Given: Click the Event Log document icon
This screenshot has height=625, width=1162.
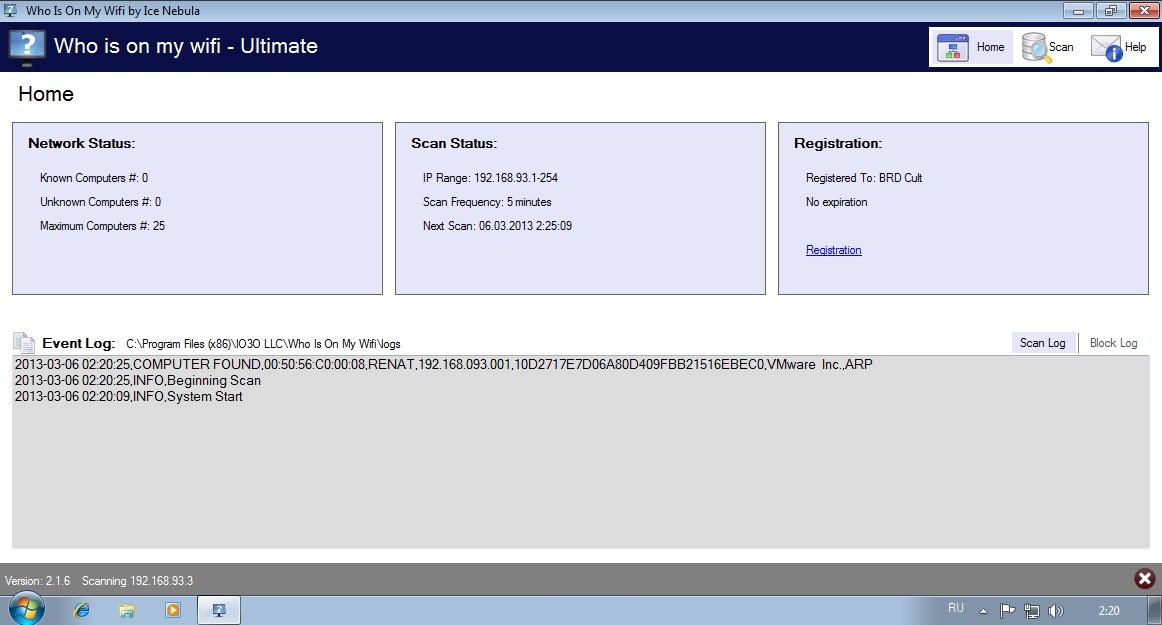Looking at the screenshot, I should click(x=24, y=343).
